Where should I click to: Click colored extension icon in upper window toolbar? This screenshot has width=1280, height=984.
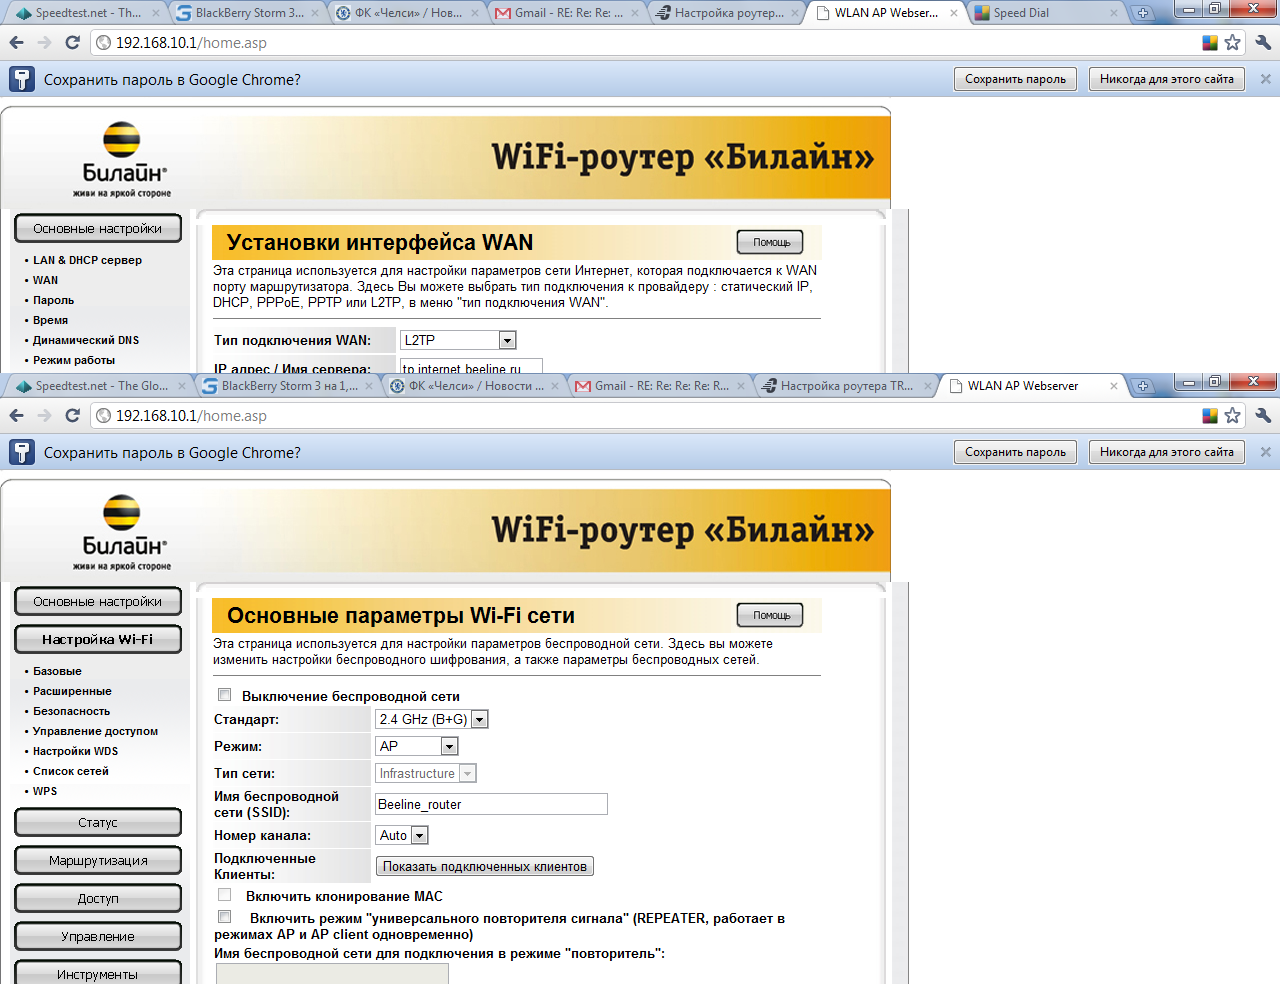coord(1210,42)
